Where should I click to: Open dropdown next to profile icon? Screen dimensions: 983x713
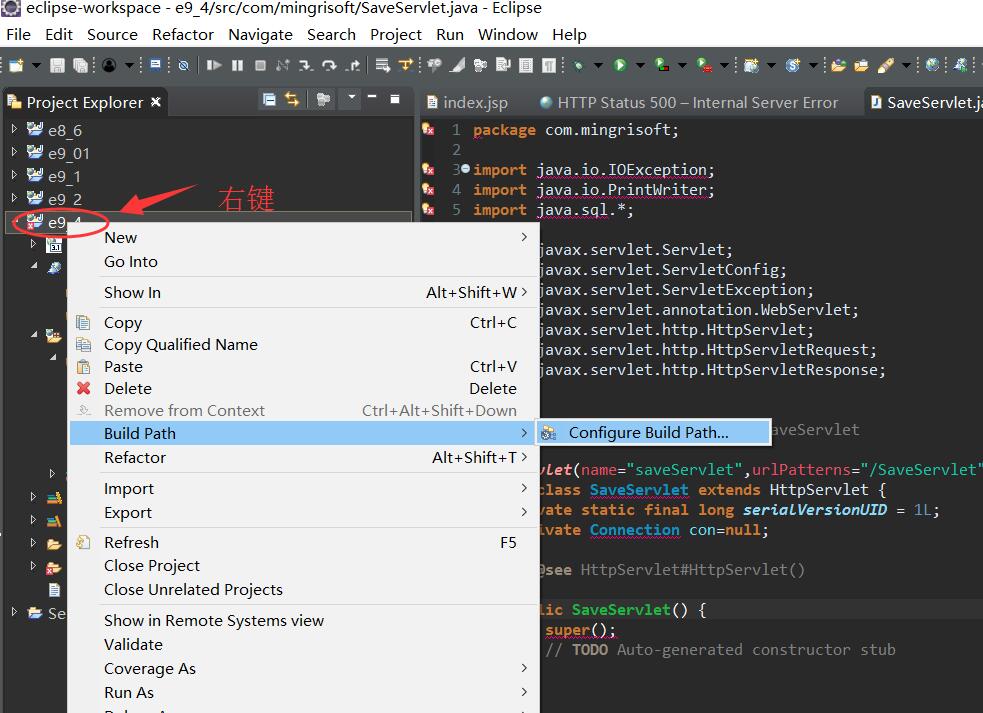point(129,65)
